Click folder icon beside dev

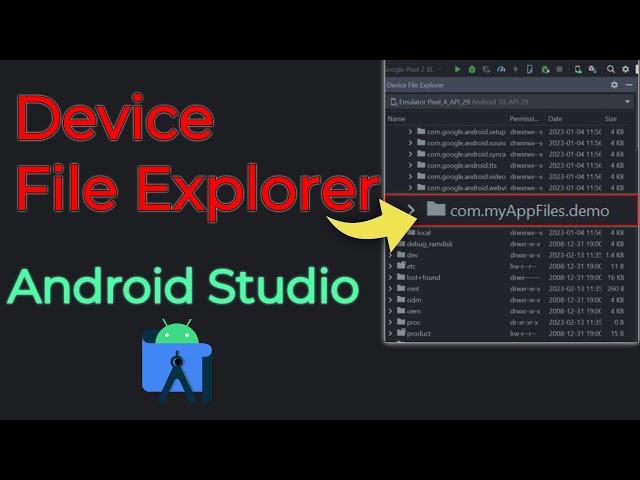pos(401,254)
